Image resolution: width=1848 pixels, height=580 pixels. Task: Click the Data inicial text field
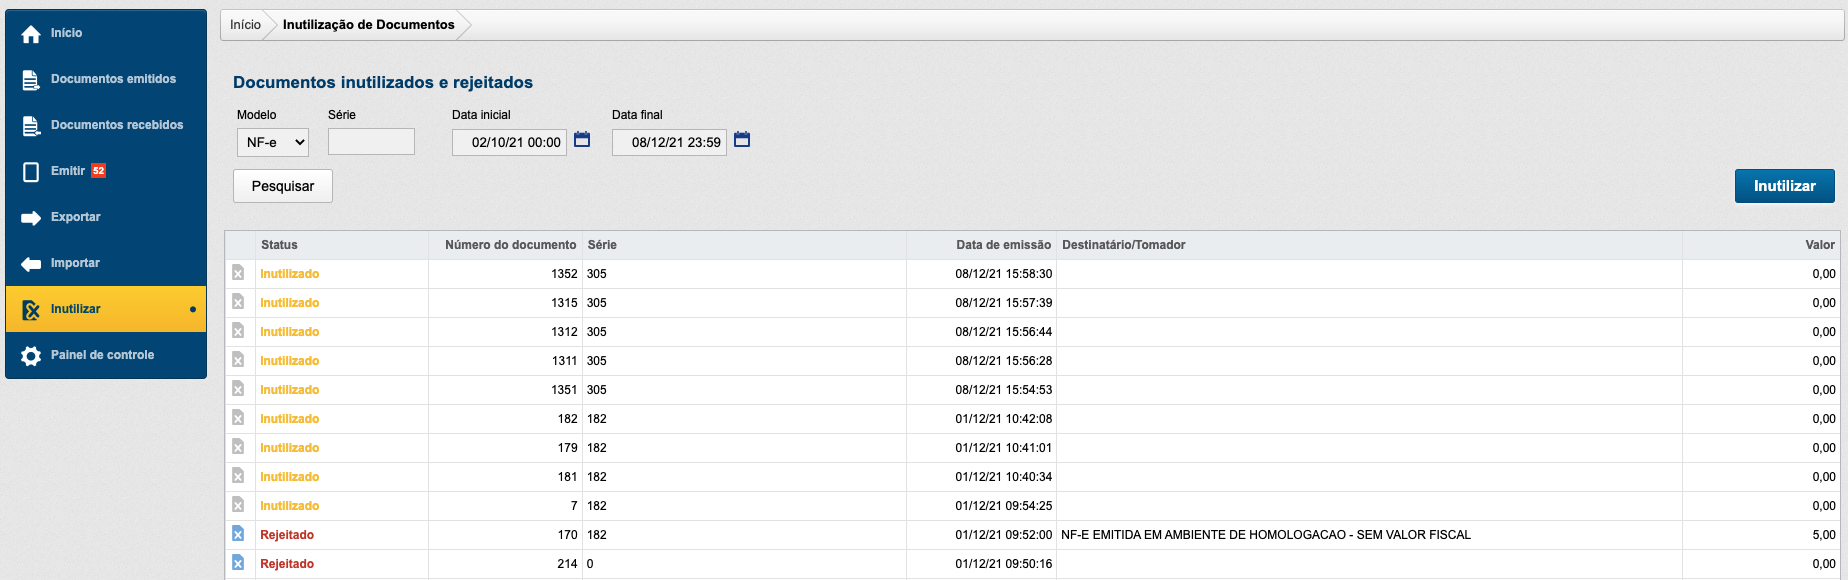coord(509,143)
